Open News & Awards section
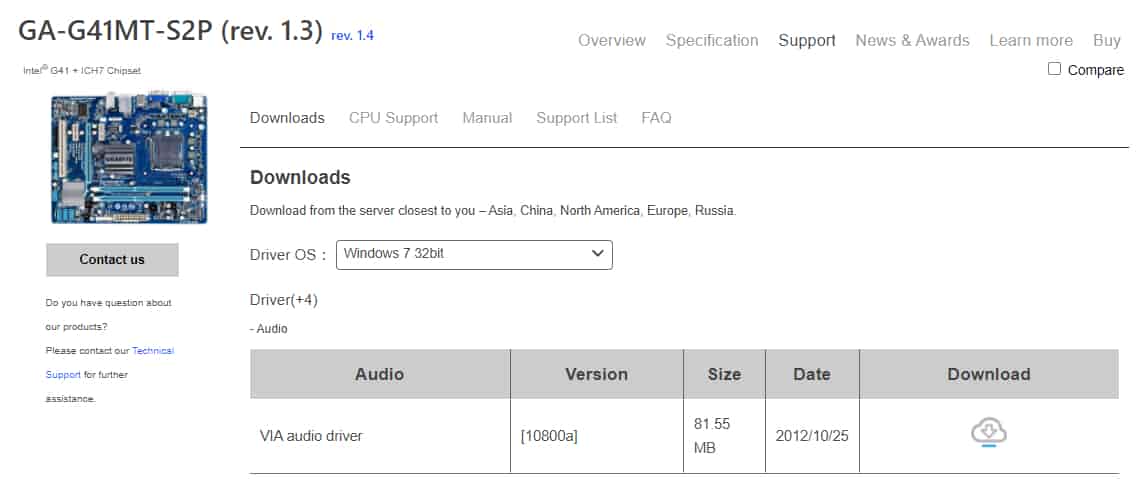Screen dimensions: 1143x503 (x=912, y=40)
